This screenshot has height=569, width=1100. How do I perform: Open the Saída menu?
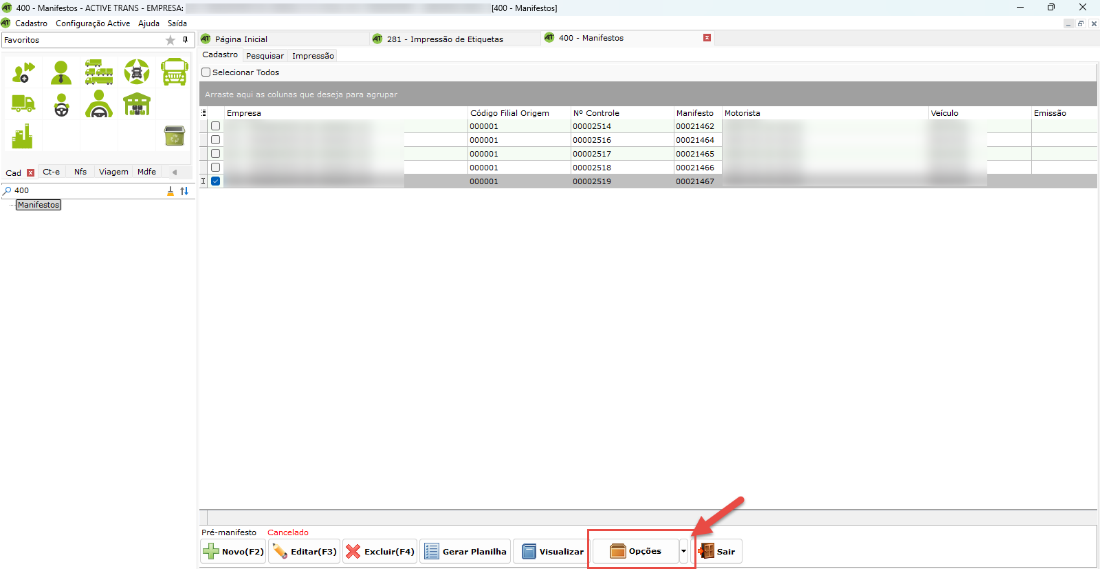pos(177,23)
